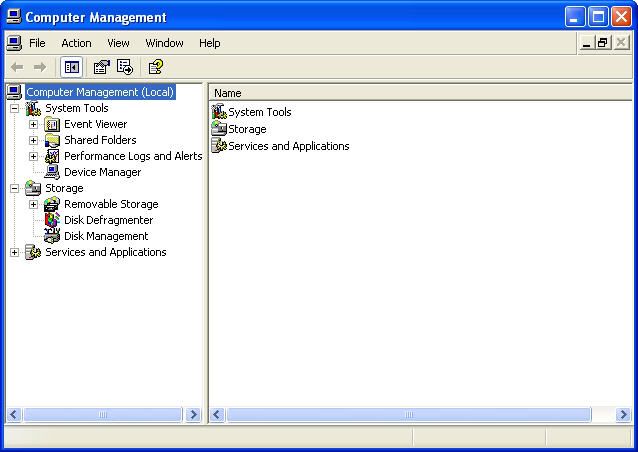Open the Action menu
Screen dimensions: 638x452
pos(76,43)
